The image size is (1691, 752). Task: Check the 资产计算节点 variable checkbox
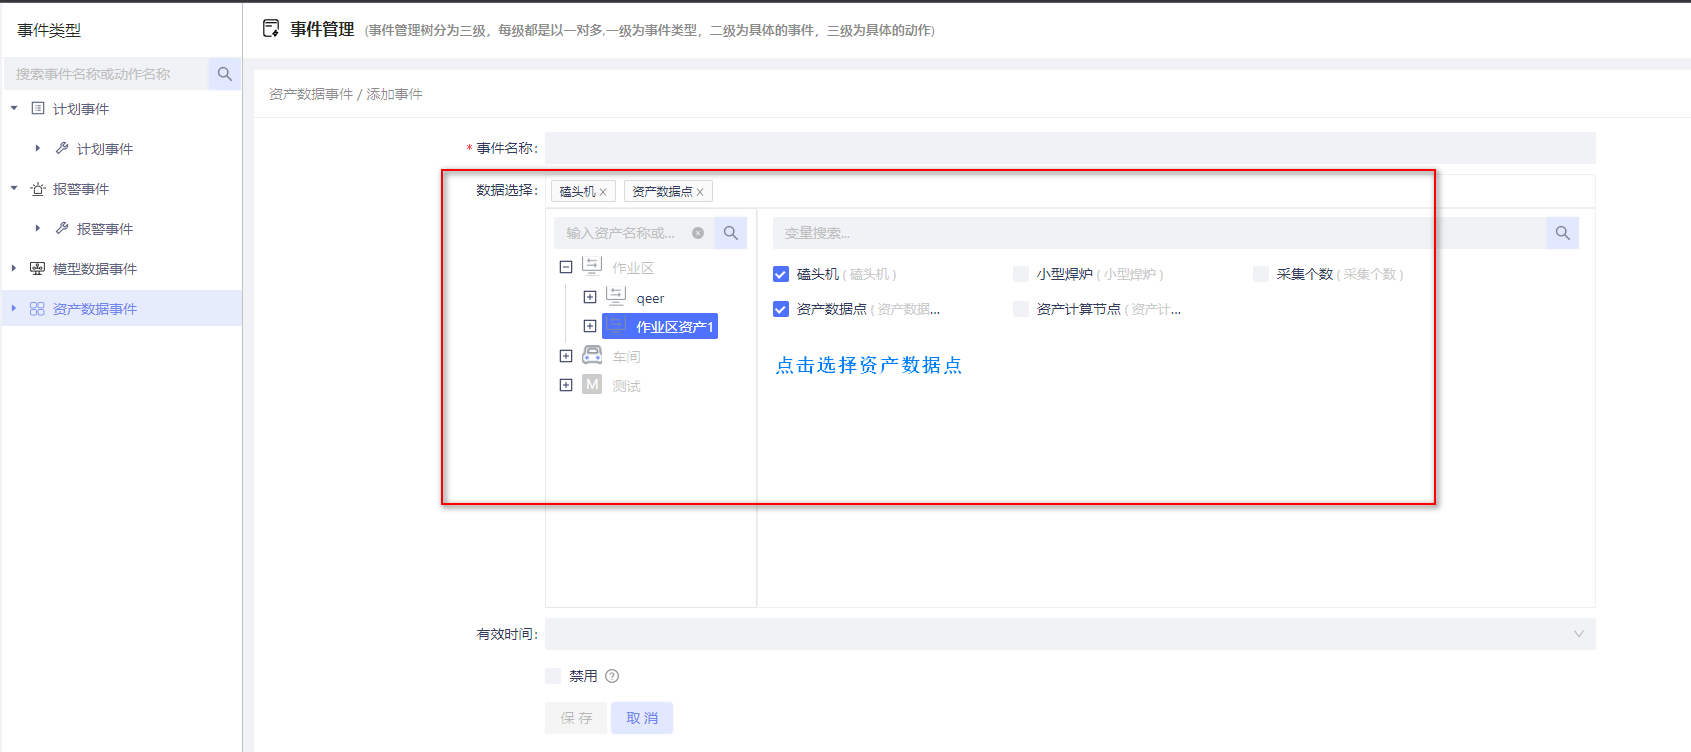(x=1021, y=309)
